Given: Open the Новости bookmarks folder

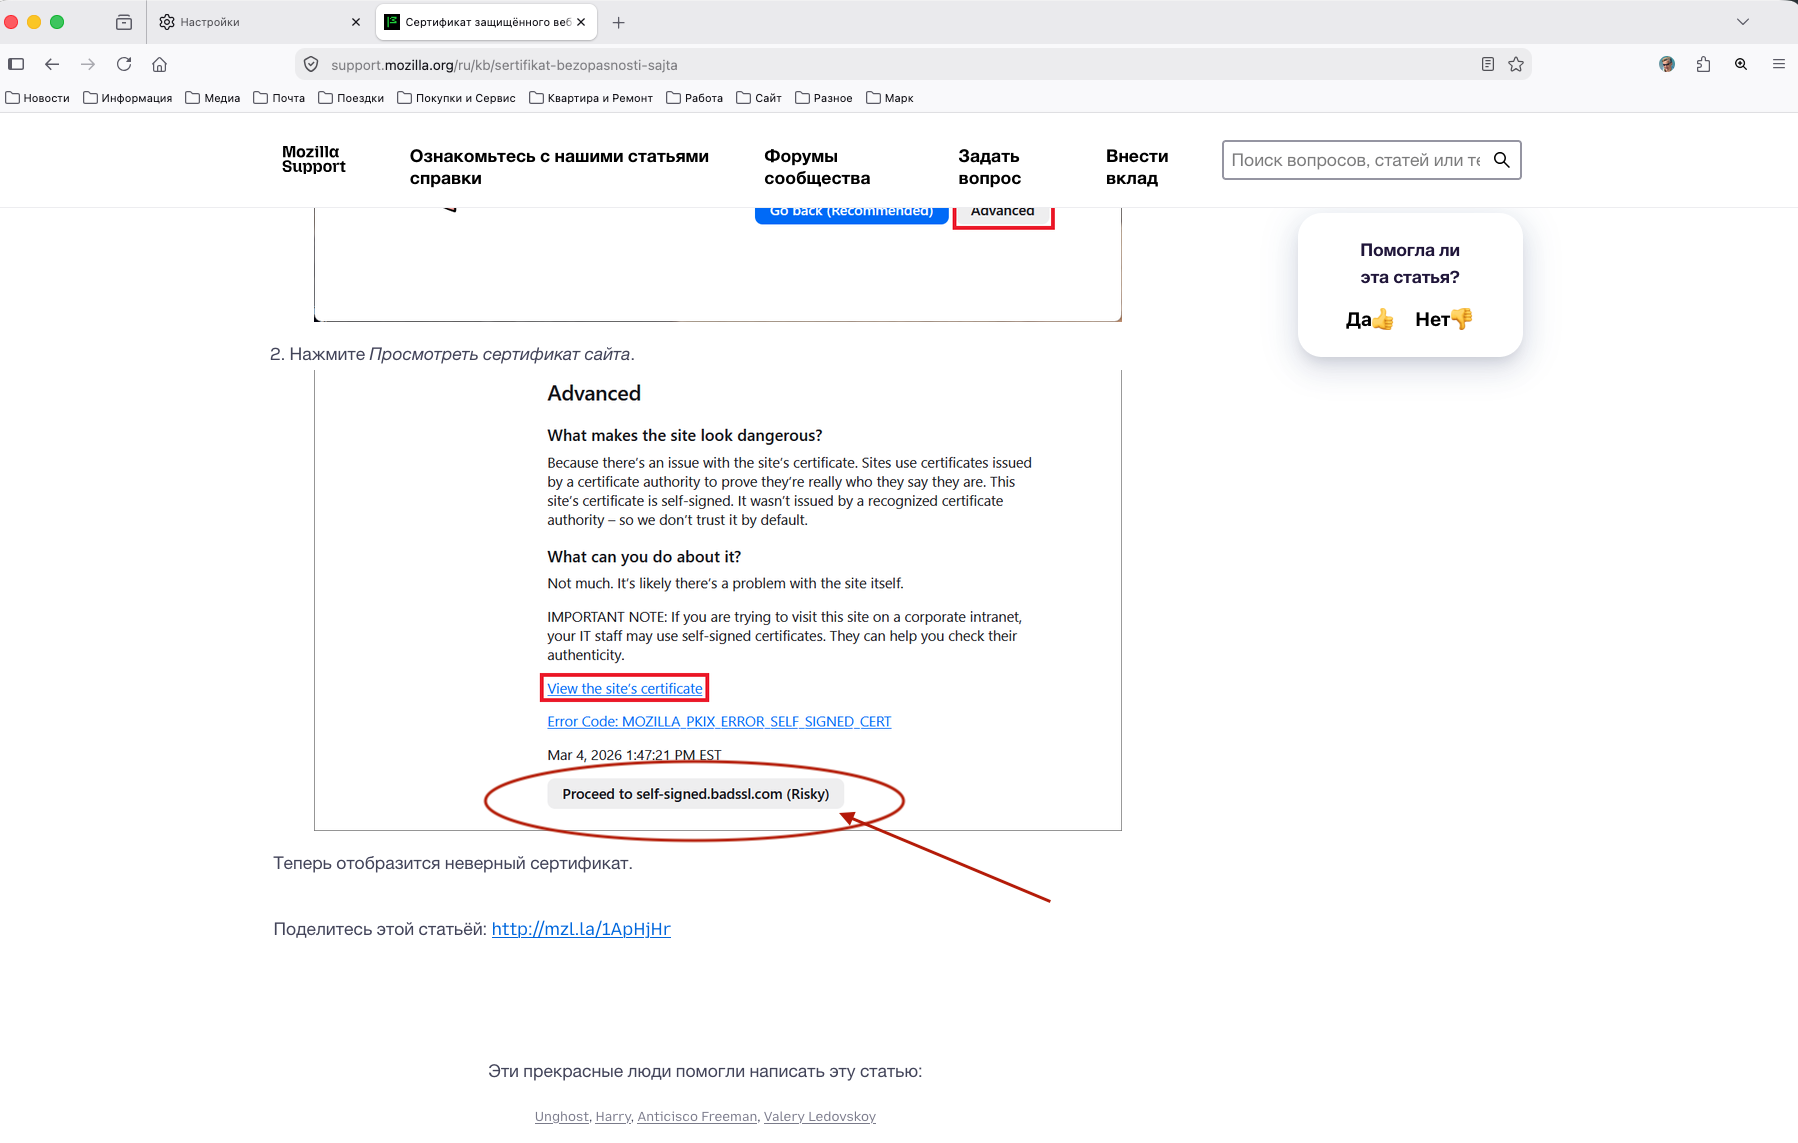Looking at the screenshot, I should click(x=38, y=98).
